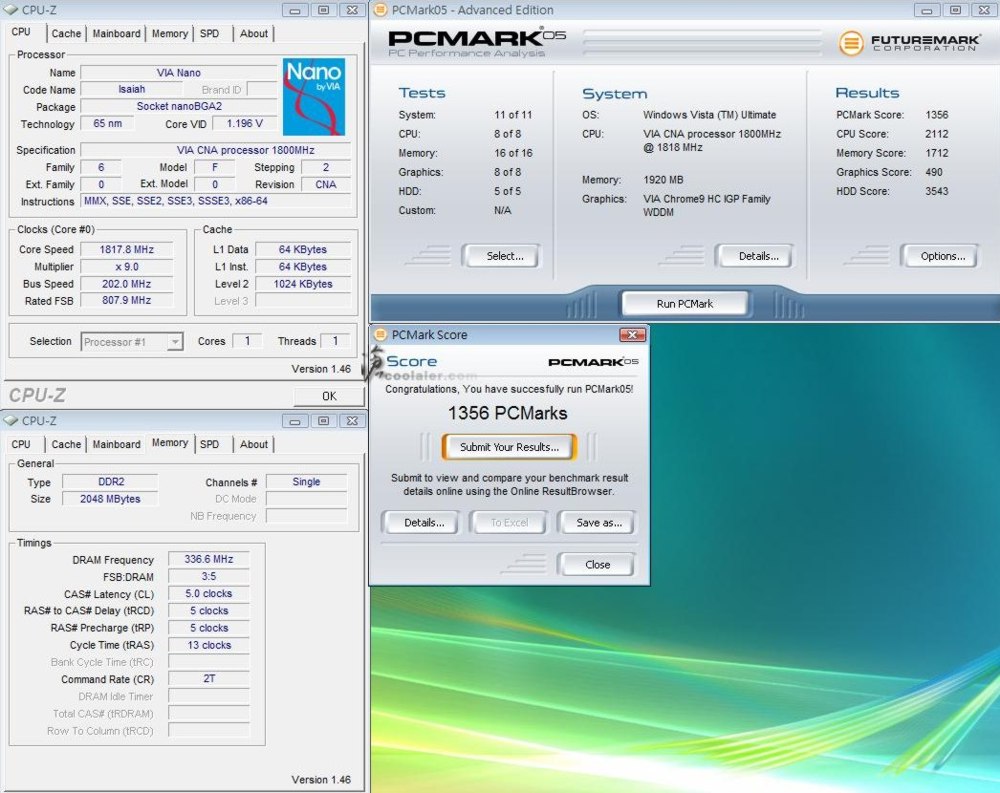Image resolution: width=1000 pixels, height=793 pixels.
Task: Close the lower CPU-Z window
Action: coord(352,421)
